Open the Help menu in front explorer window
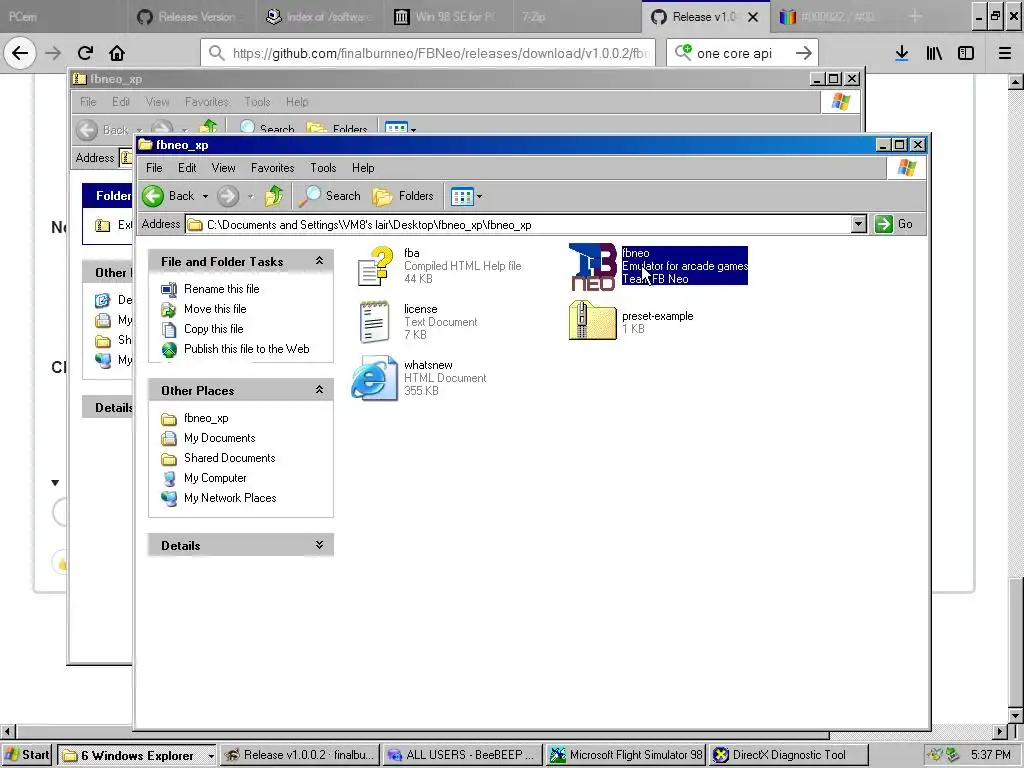 (363, 168)
